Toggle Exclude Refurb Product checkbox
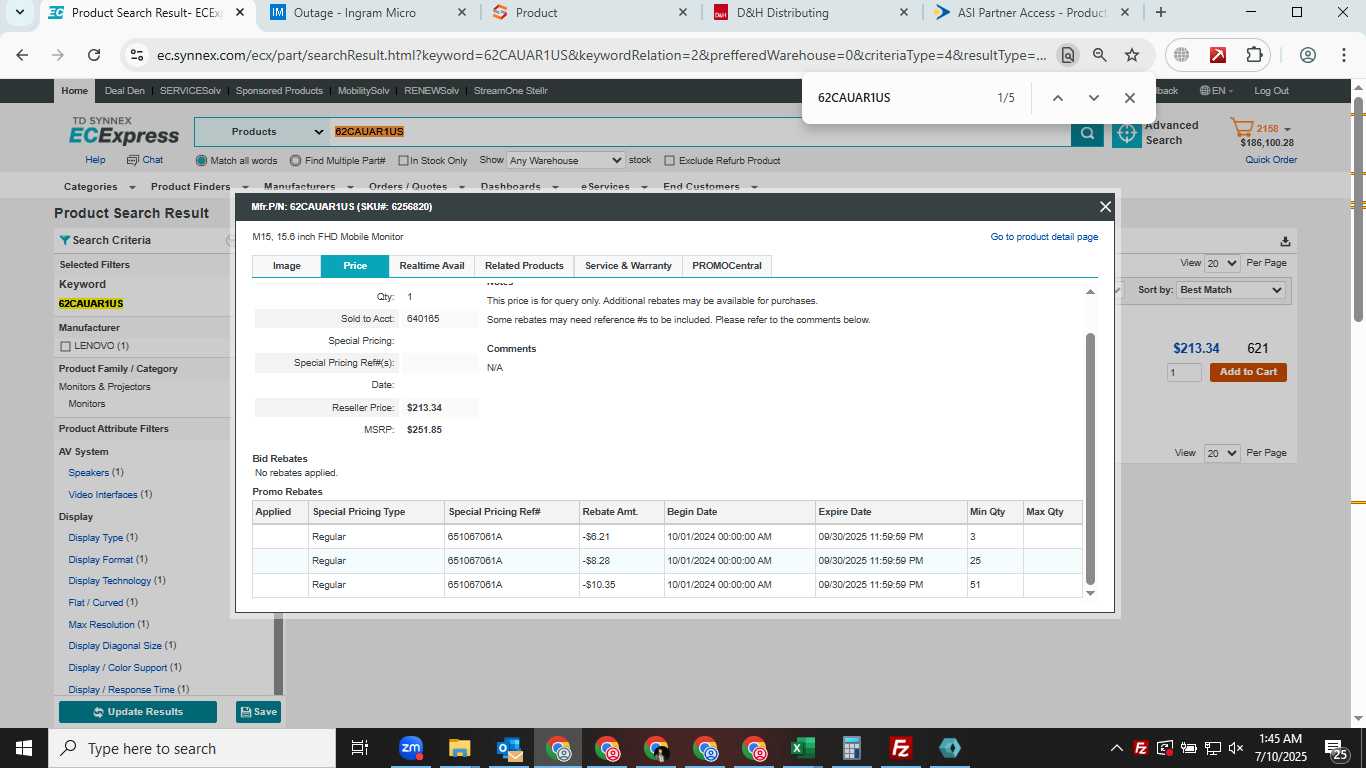 (670, 161)
